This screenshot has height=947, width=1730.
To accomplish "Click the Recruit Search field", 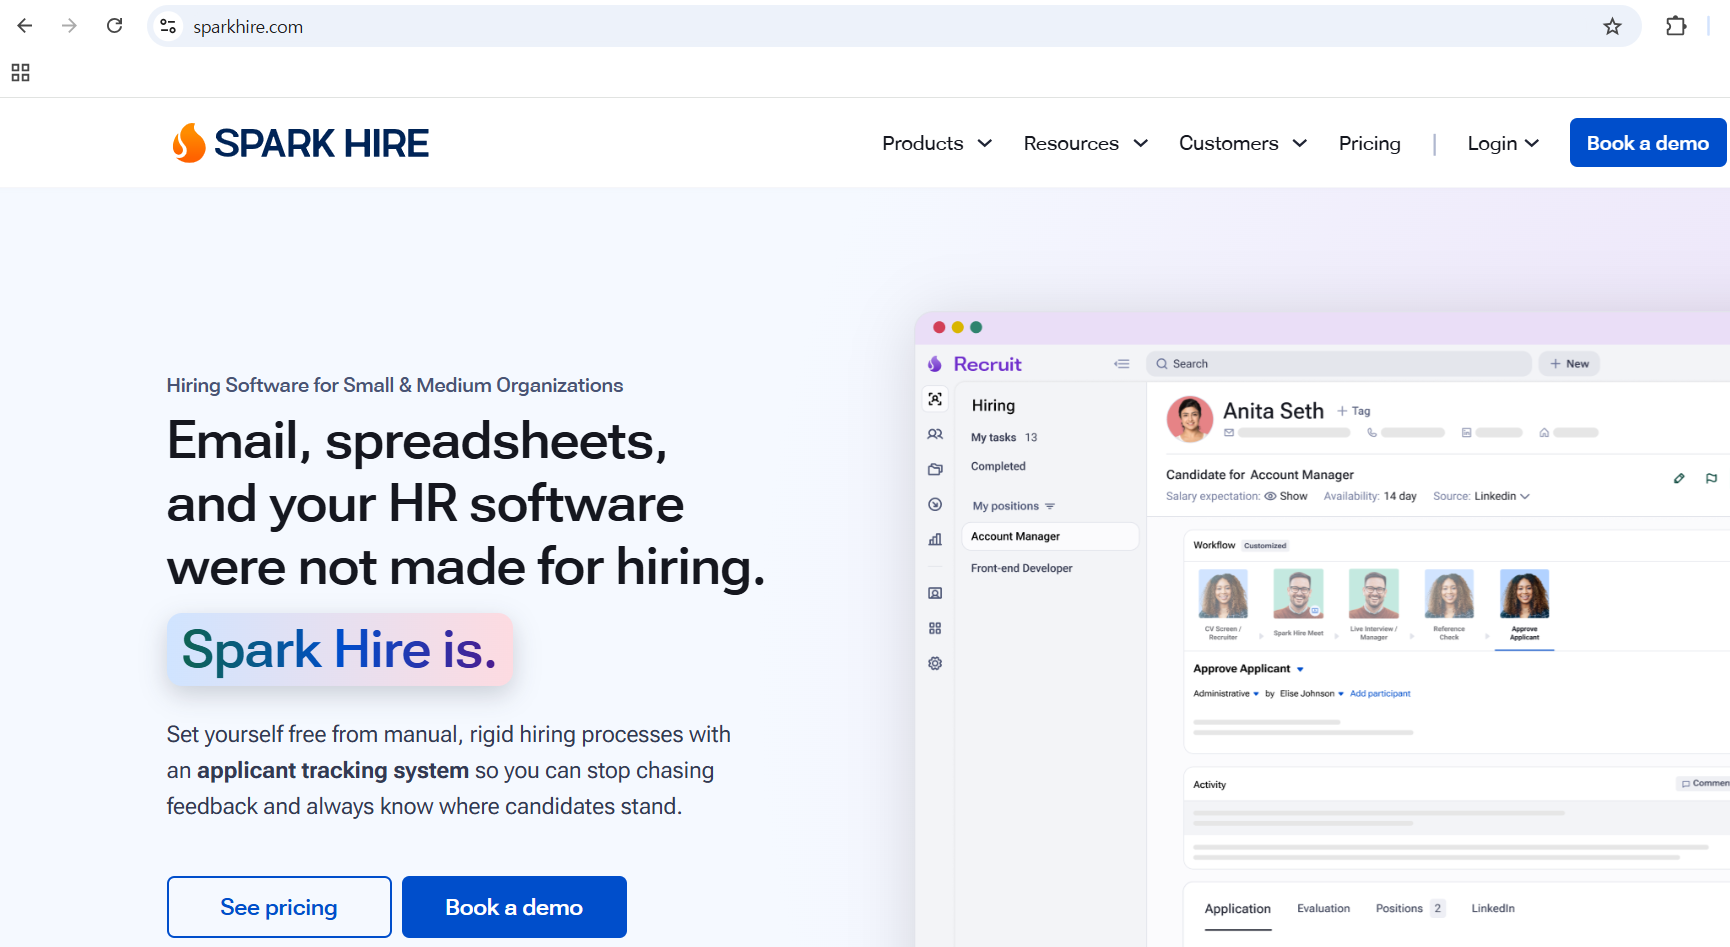I will point(1339,364).
